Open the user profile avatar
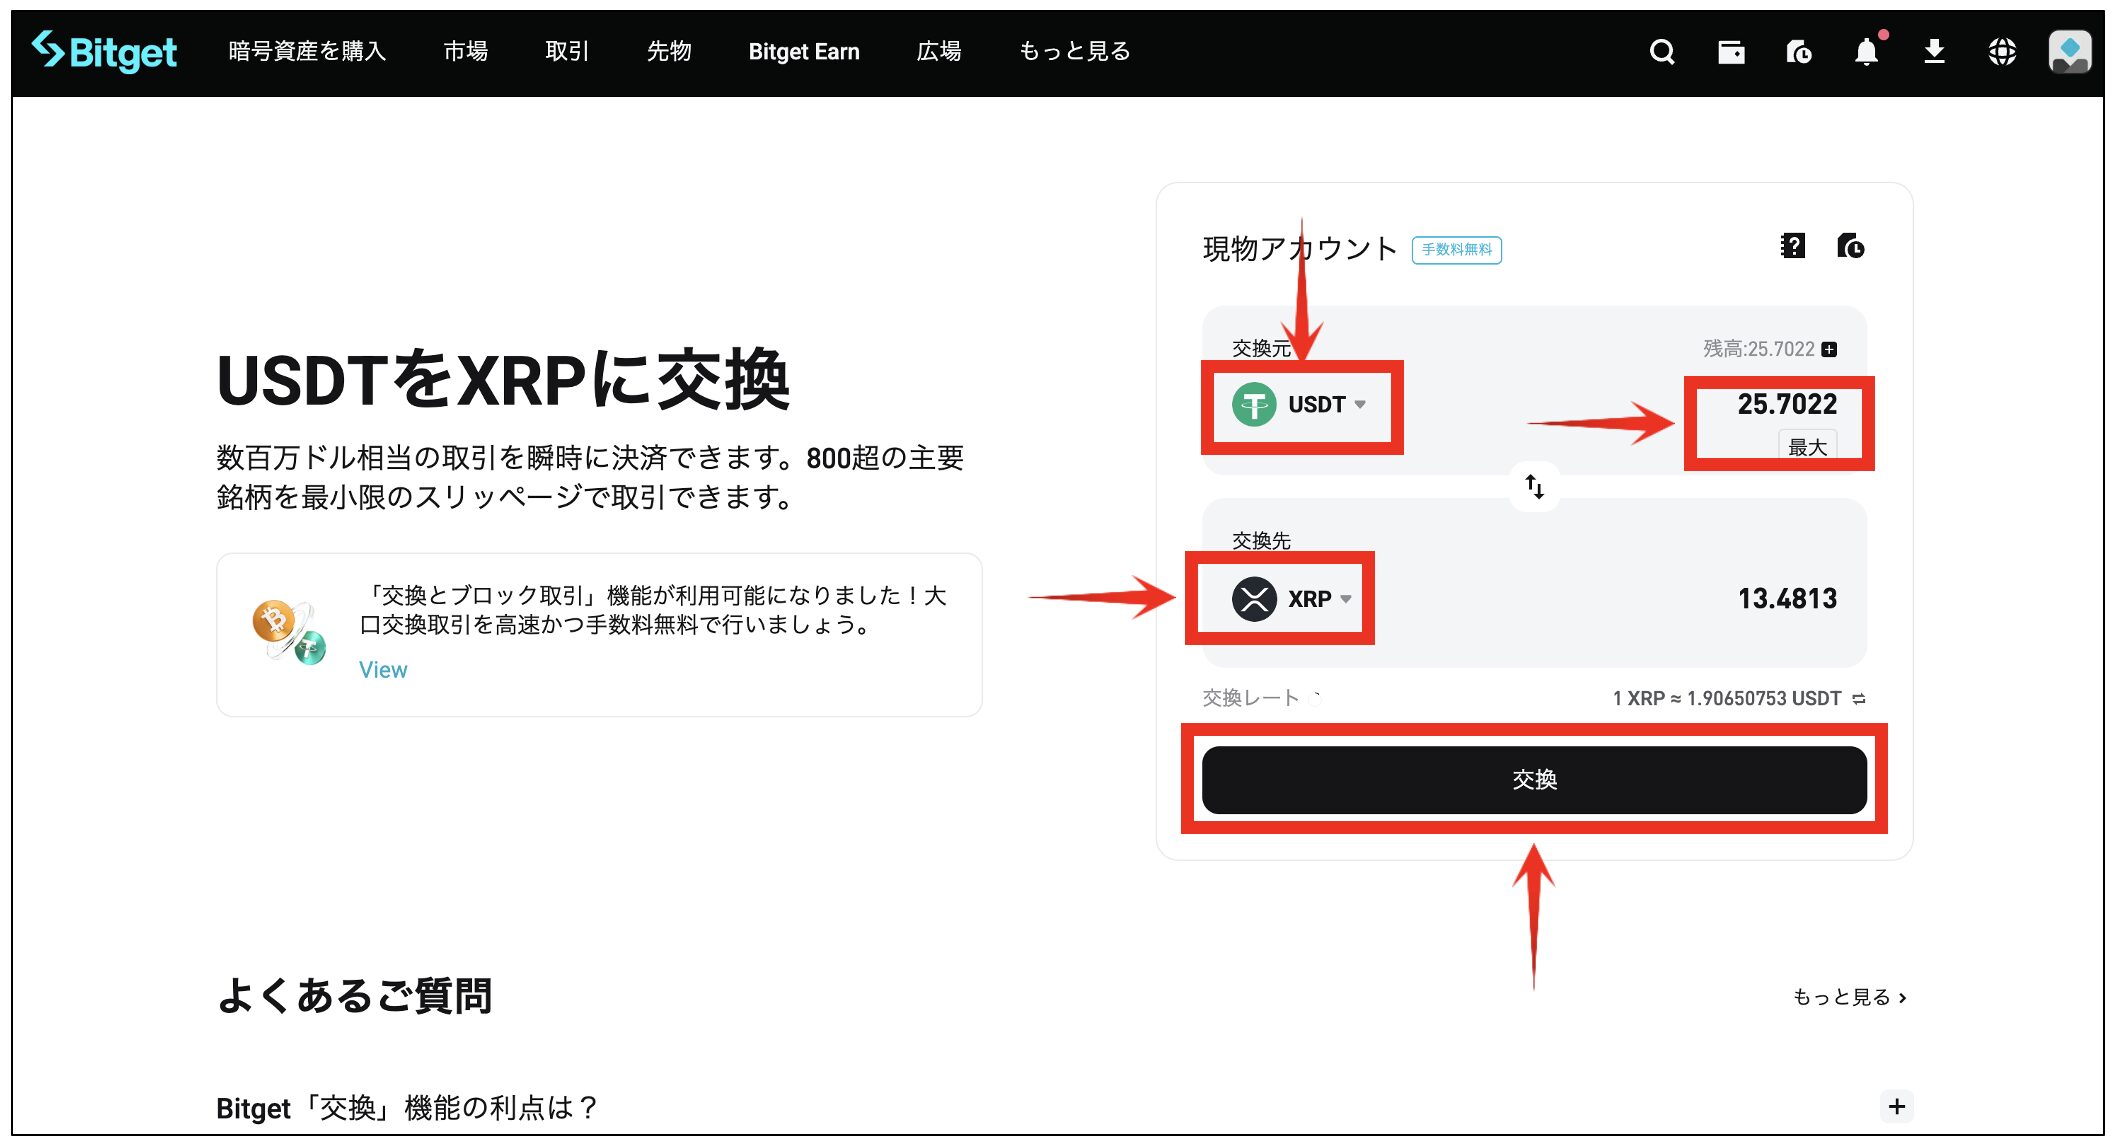Viewport: 2118px width, 1148px height. pos(2069,52)
